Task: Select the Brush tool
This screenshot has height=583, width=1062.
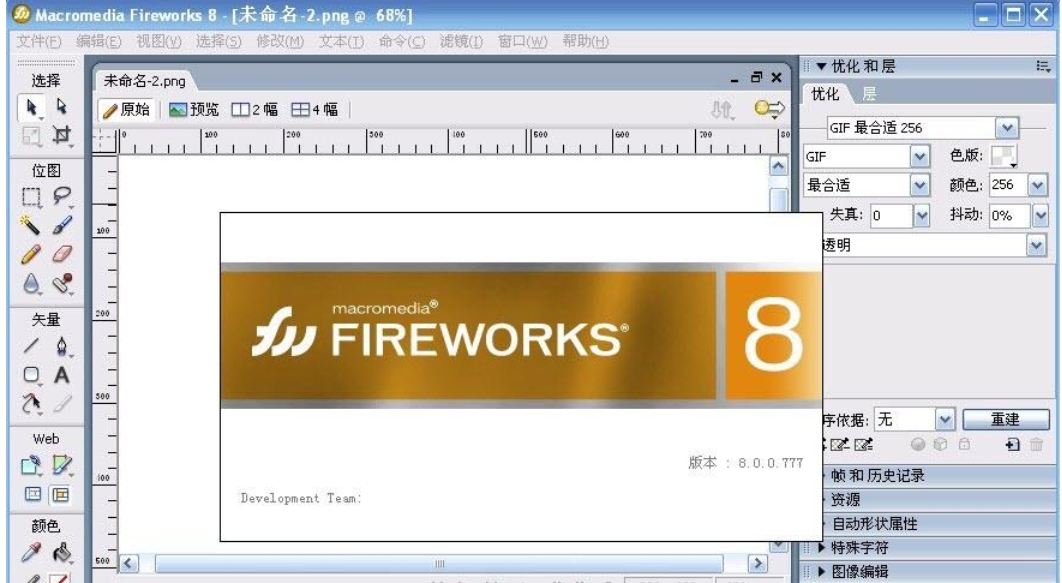Action: coord(62,225)
